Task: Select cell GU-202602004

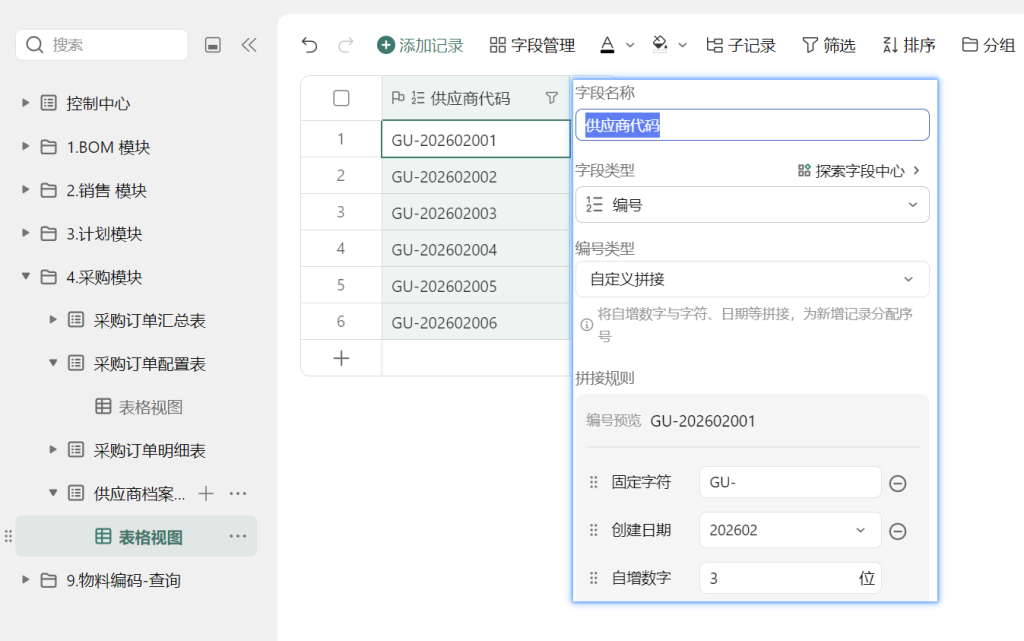Action: [475, 249]
